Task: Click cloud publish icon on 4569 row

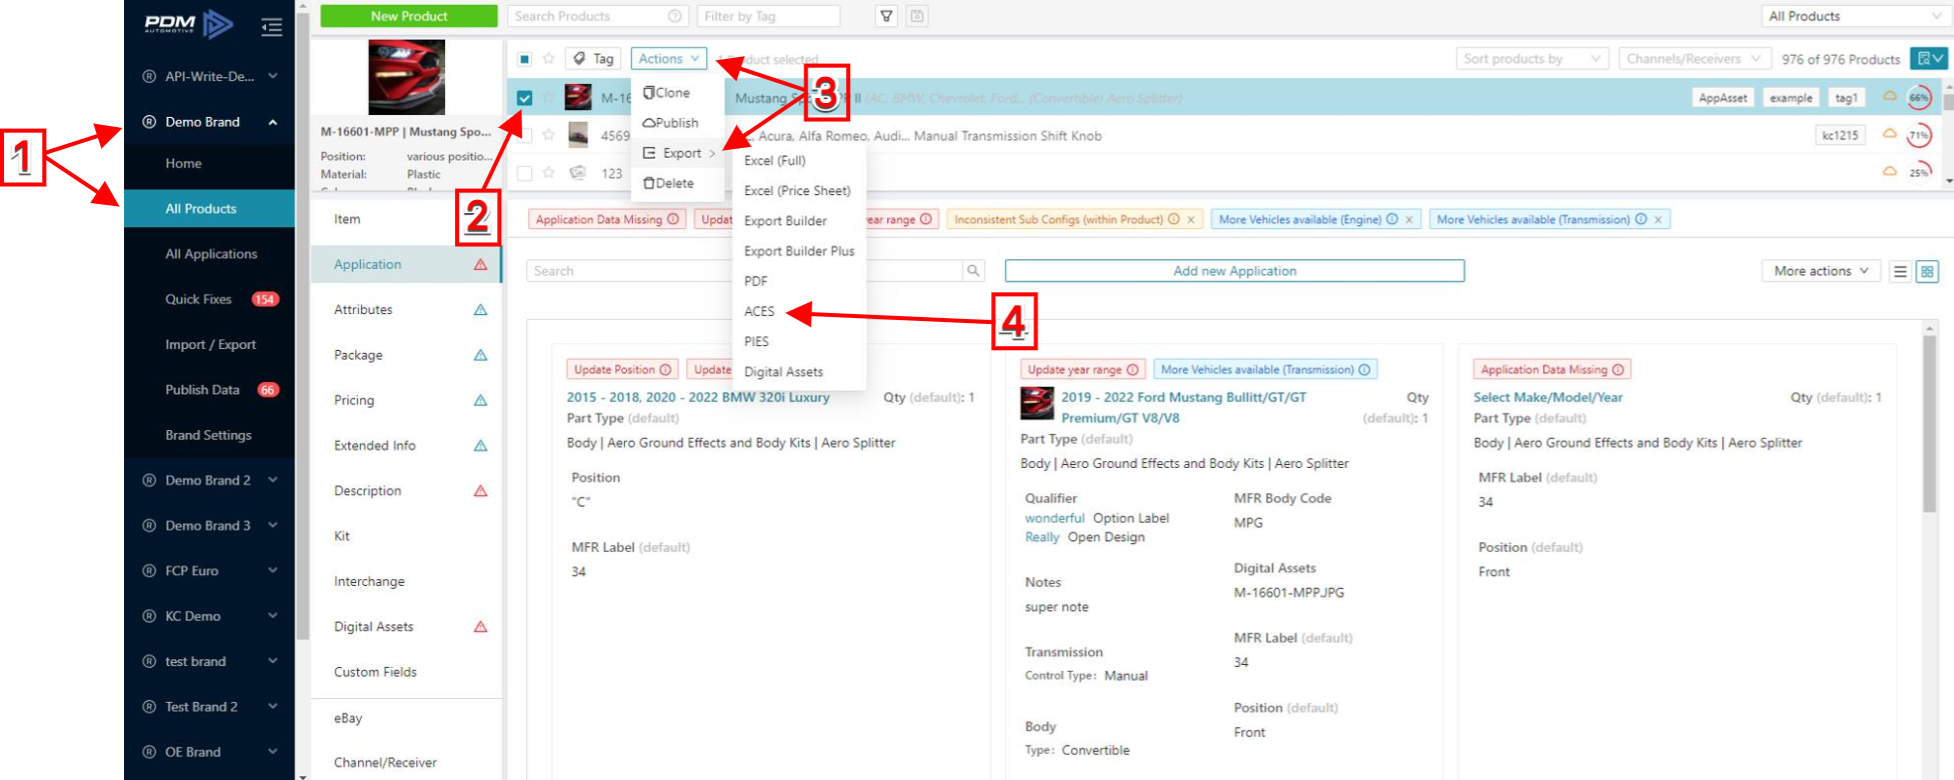Action: click(1889, 134)
